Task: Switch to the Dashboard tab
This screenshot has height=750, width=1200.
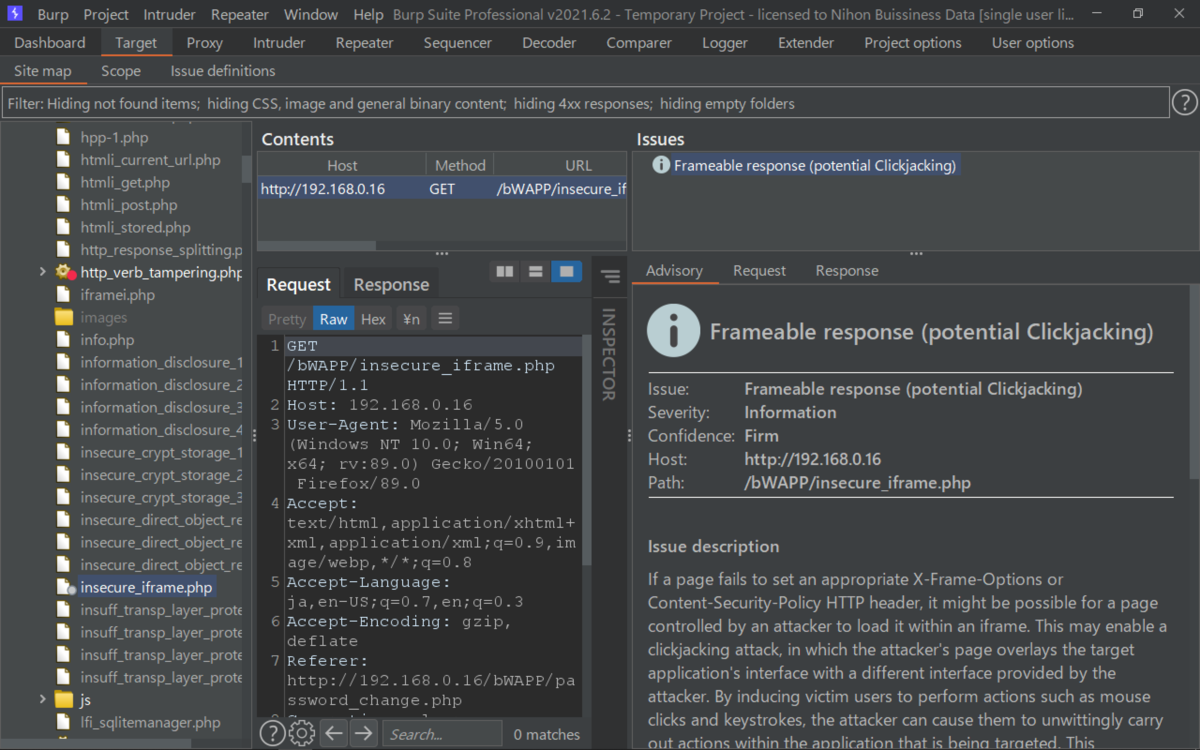Action: [50, 43]
